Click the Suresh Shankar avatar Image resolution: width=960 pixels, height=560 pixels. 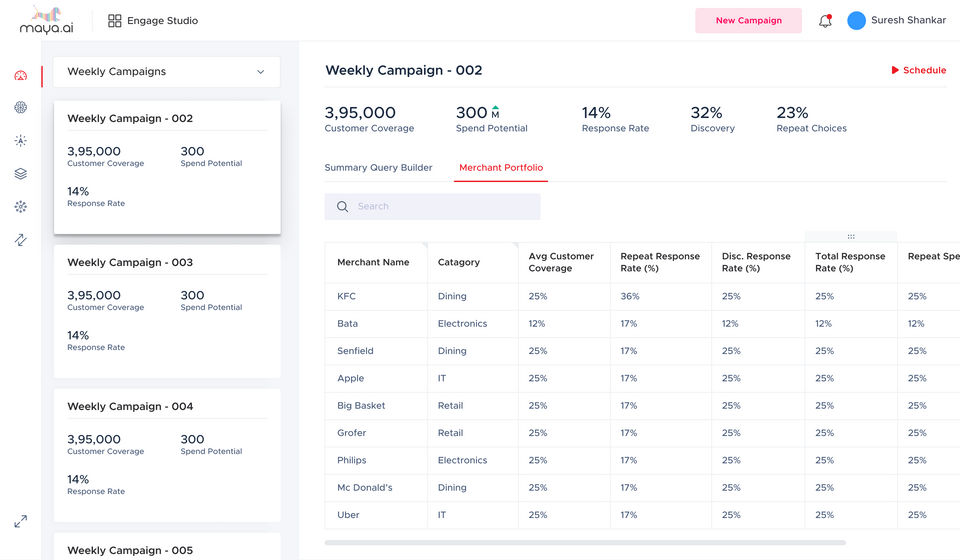click(x=857, y=21)
